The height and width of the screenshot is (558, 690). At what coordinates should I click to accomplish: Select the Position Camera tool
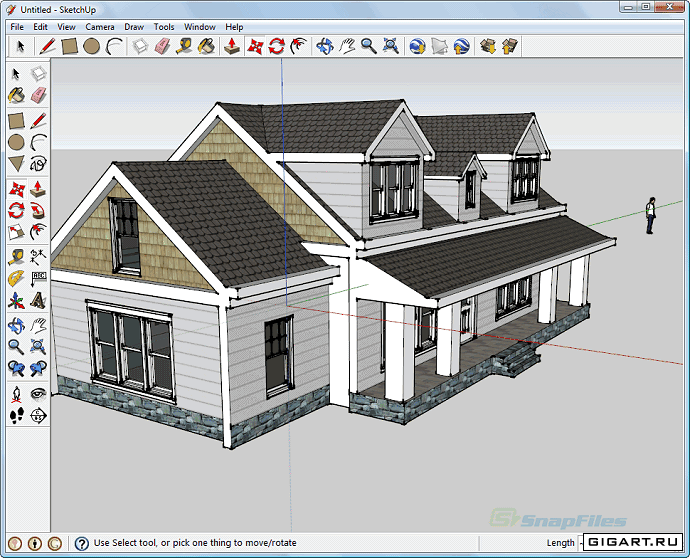16,394
